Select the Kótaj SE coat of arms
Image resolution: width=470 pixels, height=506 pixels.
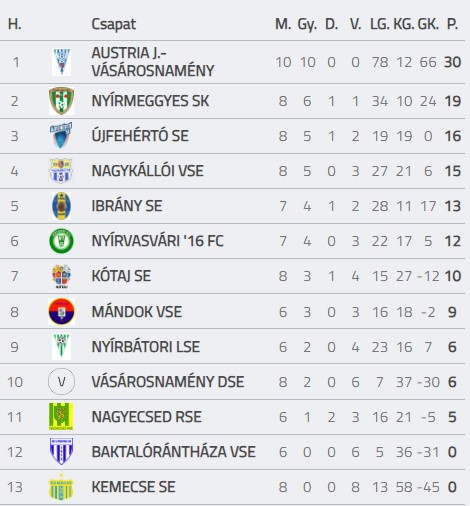61,276
